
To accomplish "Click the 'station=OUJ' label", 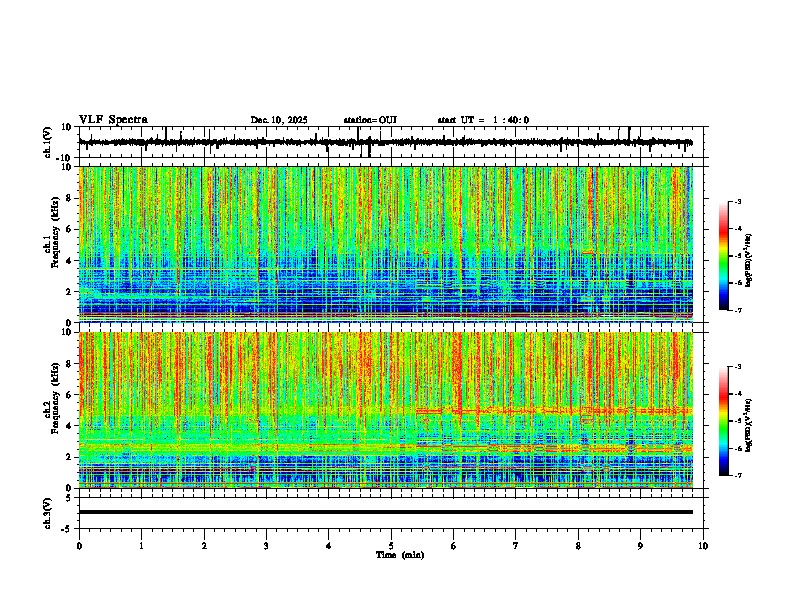I will [370, 120].
